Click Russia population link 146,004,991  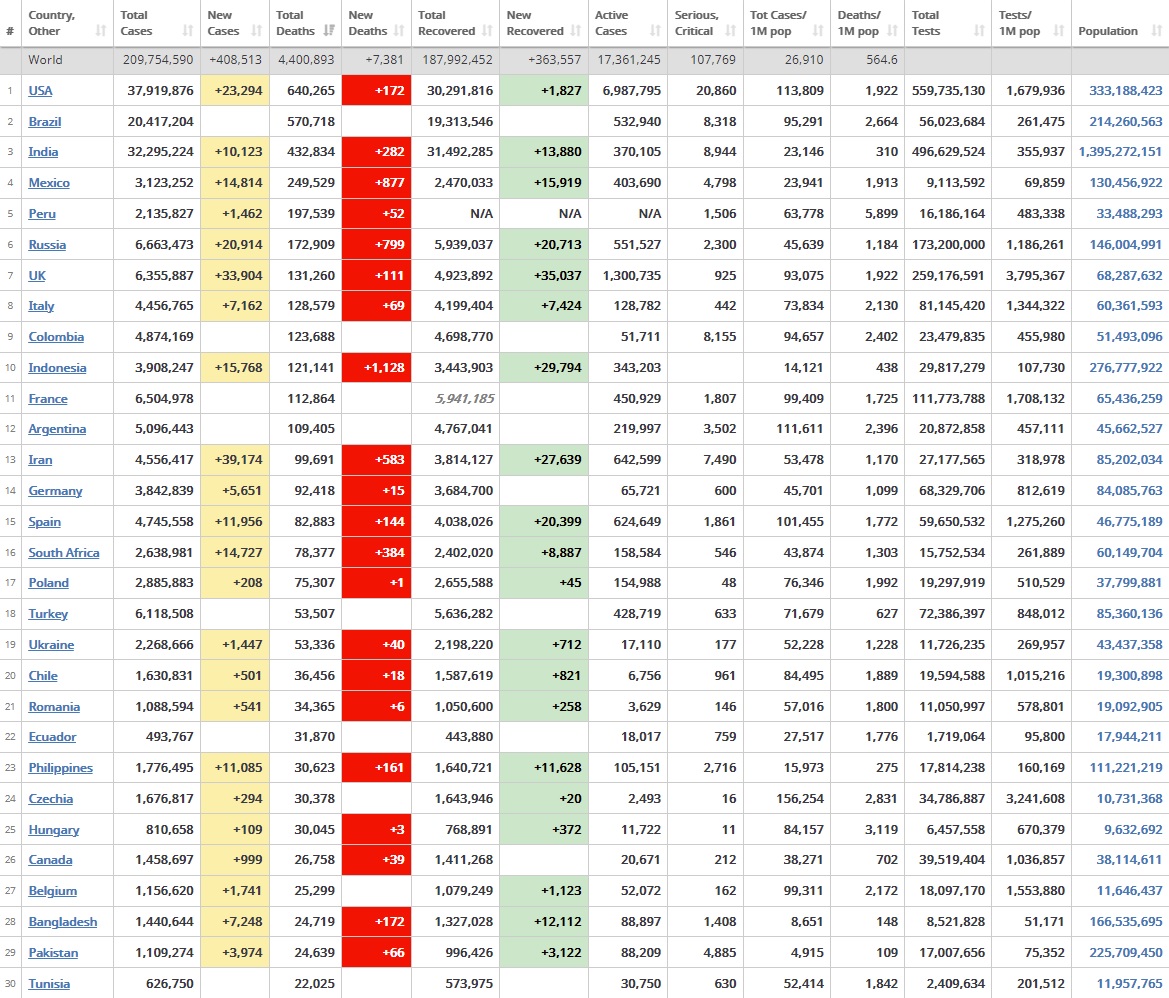1126,244
